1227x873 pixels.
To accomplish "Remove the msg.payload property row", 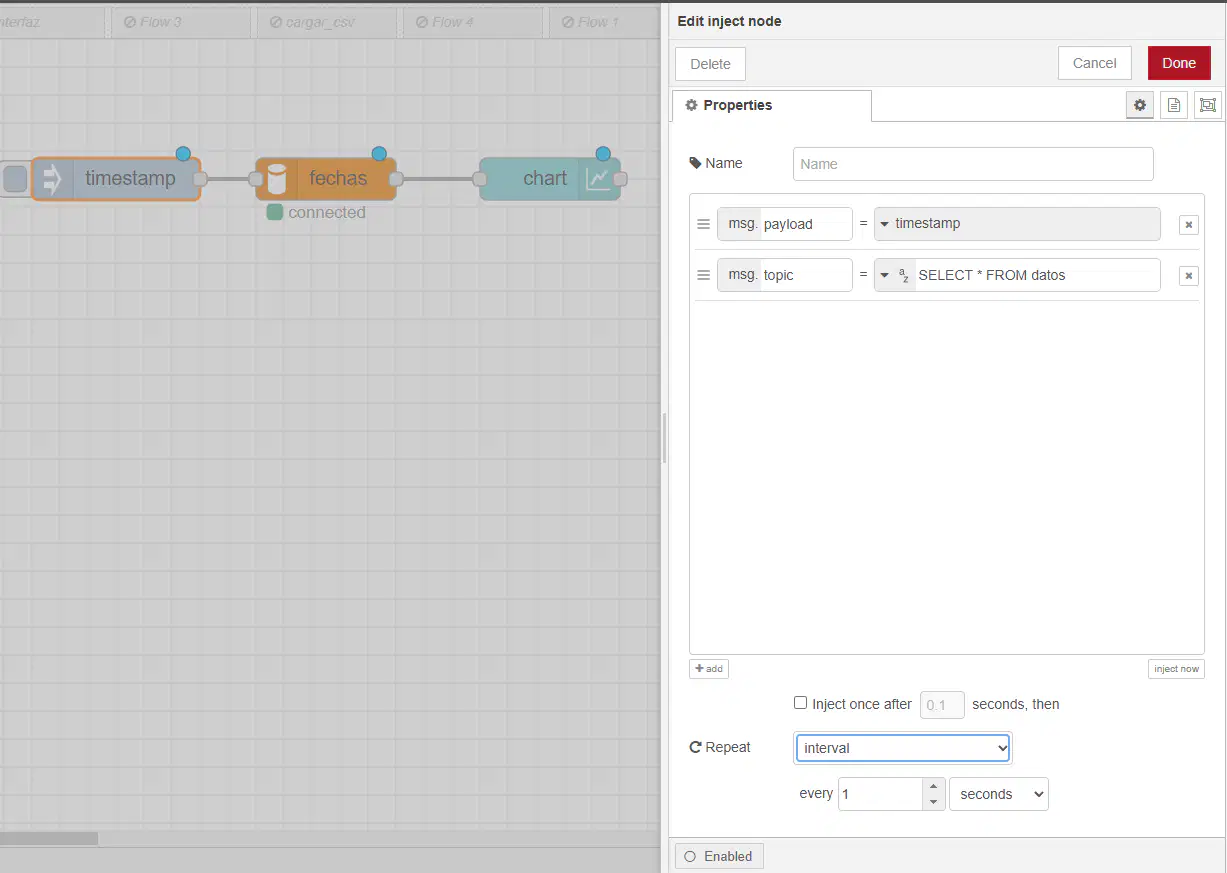I will (1188, 225).
